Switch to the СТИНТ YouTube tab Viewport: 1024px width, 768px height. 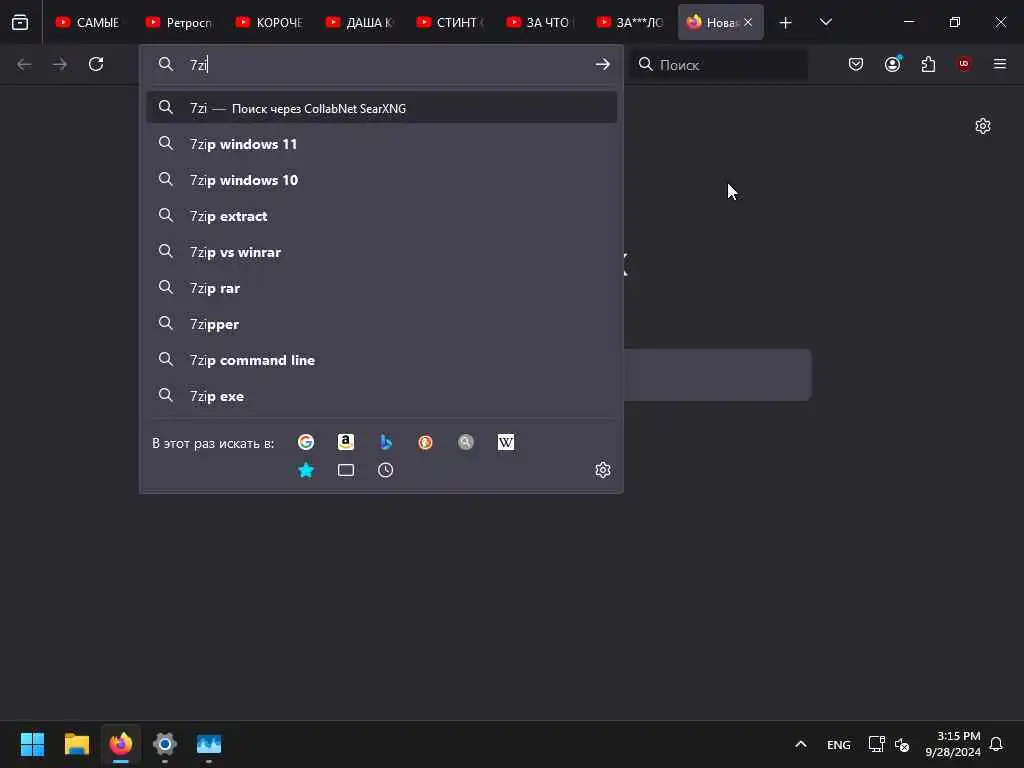(x=449, y=22)
